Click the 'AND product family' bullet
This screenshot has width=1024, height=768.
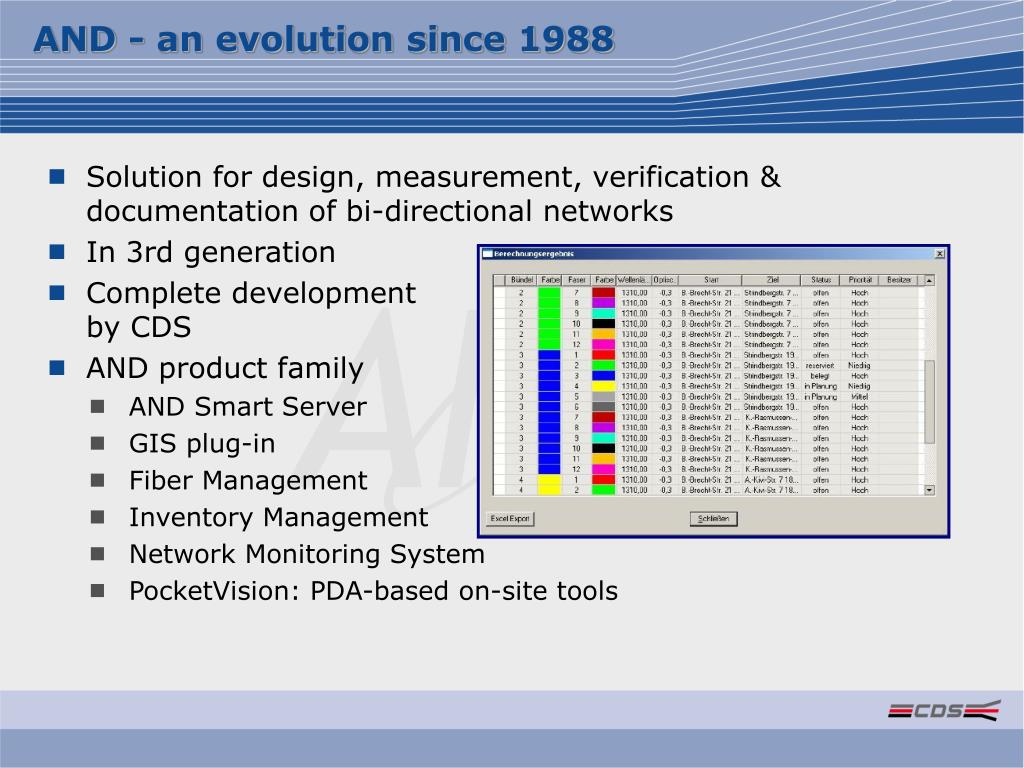pyautogui.click(x=225, y=368)
